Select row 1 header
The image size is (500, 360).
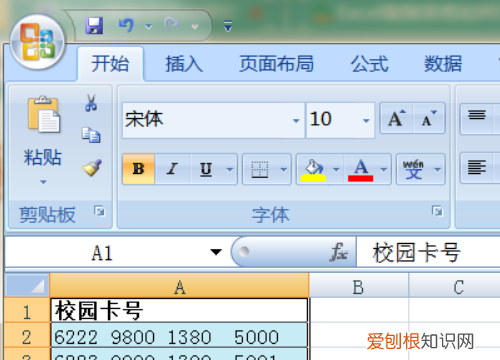coord(27,311)
